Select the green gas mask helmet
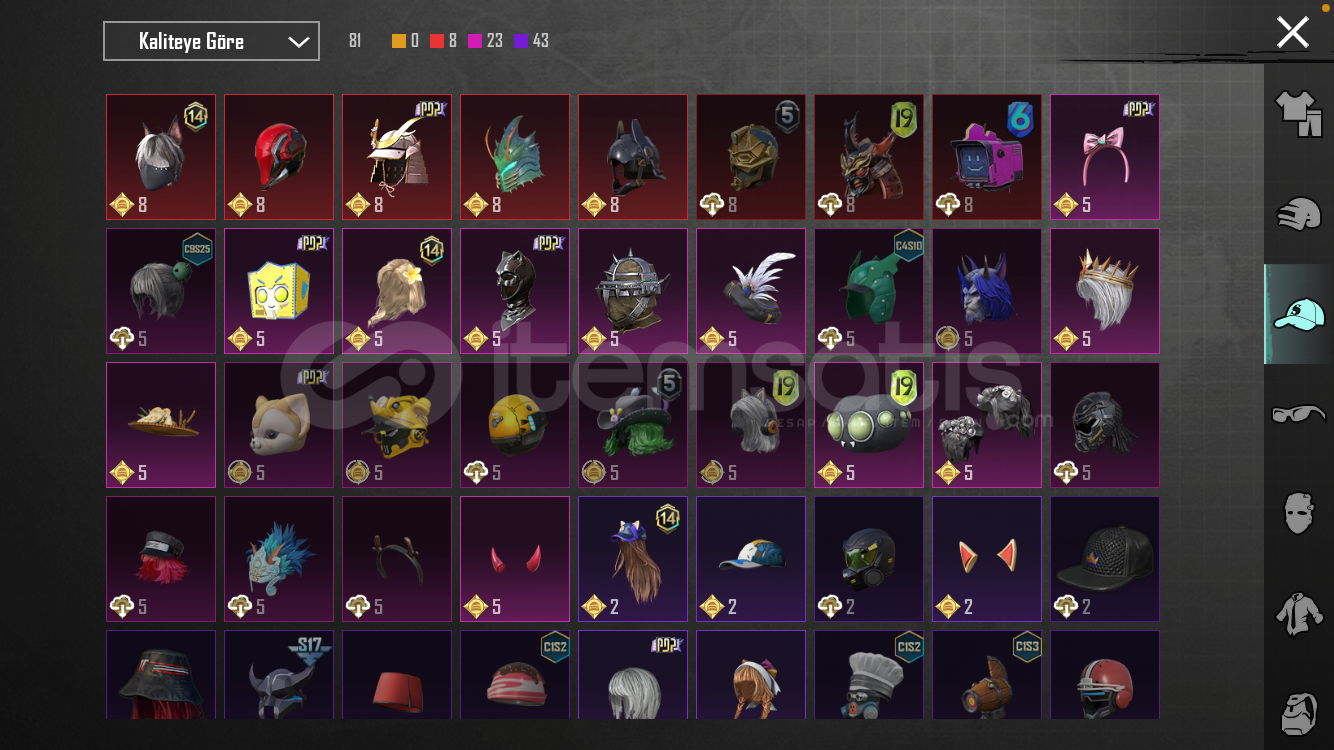This screenshot has height=750, width=1334. [x=869, y=559]
